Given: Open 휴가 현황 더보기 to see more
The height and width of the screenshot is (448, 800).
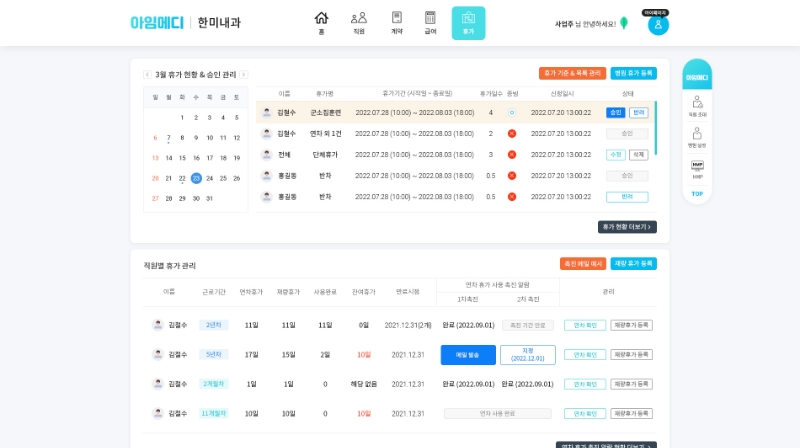Looking at the screenshot, I should pyautogui.click(x=627, y=227).
